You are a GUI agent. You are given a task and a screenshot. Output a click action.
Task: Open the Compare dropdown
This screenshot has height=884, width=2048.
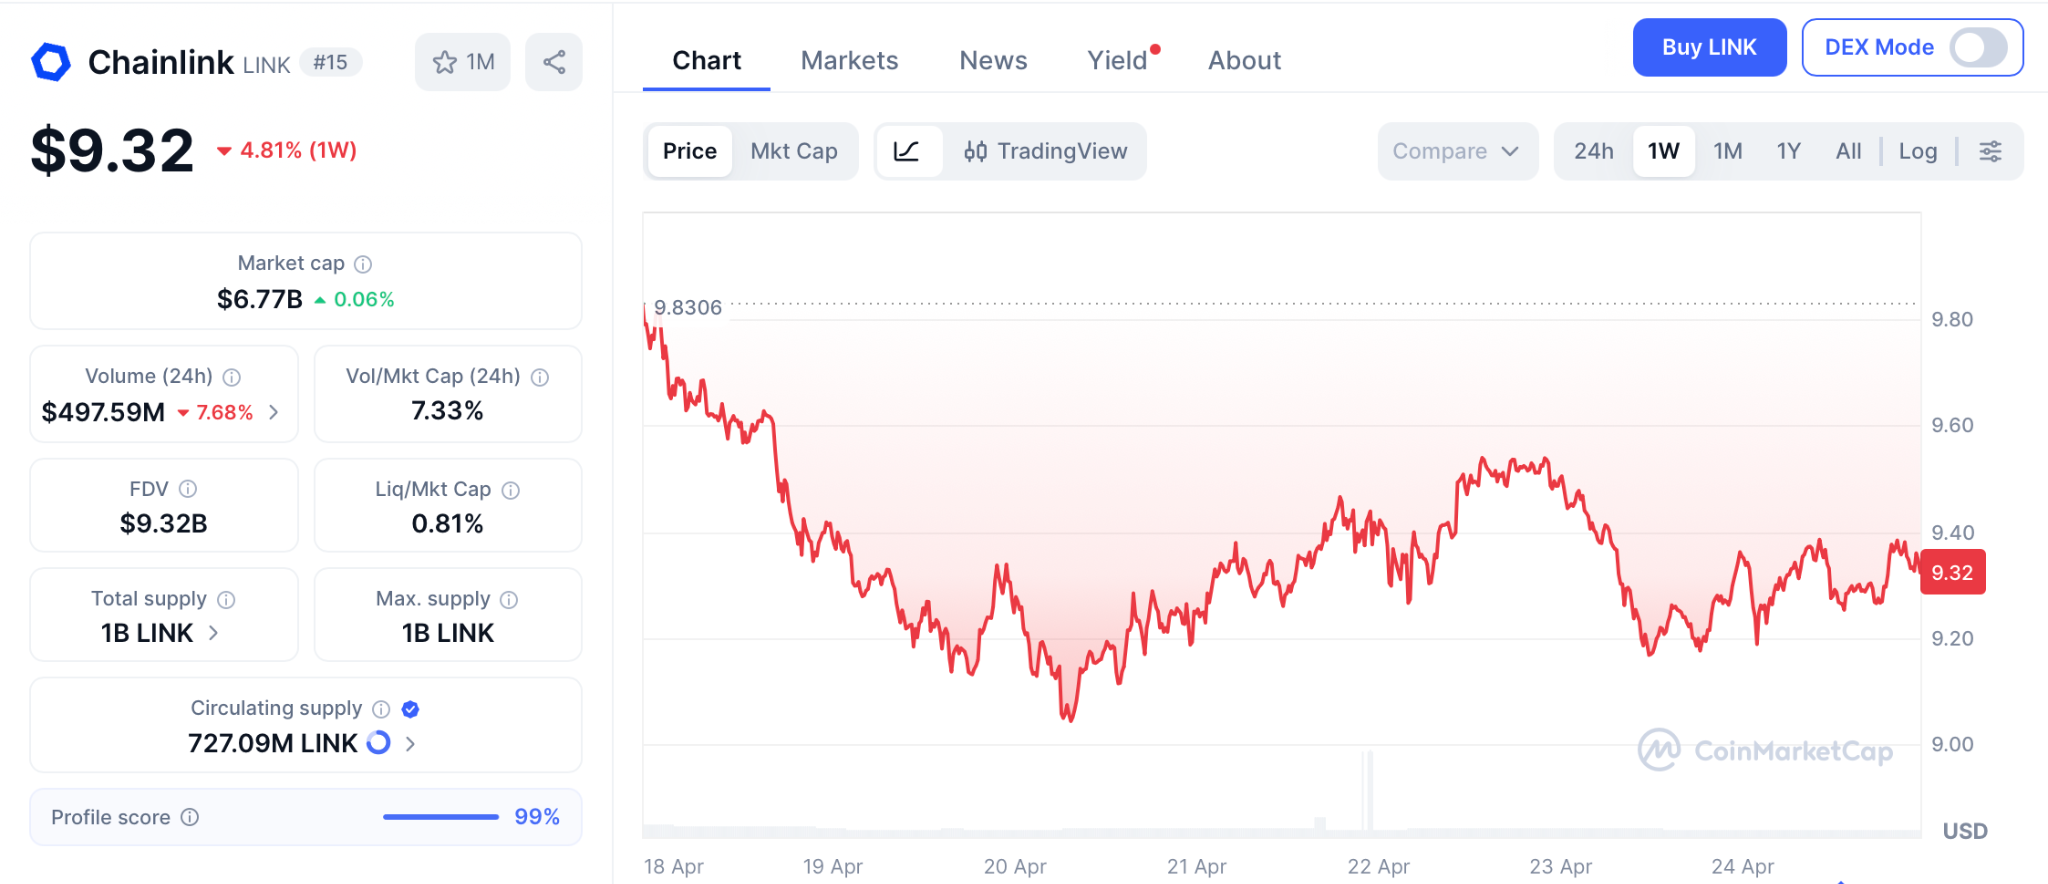point(1456,151)
